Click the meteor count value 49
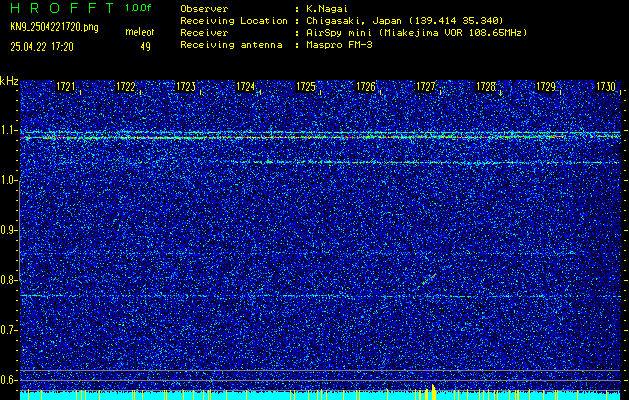This screenshot has height=400, width=629. (146, 47)
